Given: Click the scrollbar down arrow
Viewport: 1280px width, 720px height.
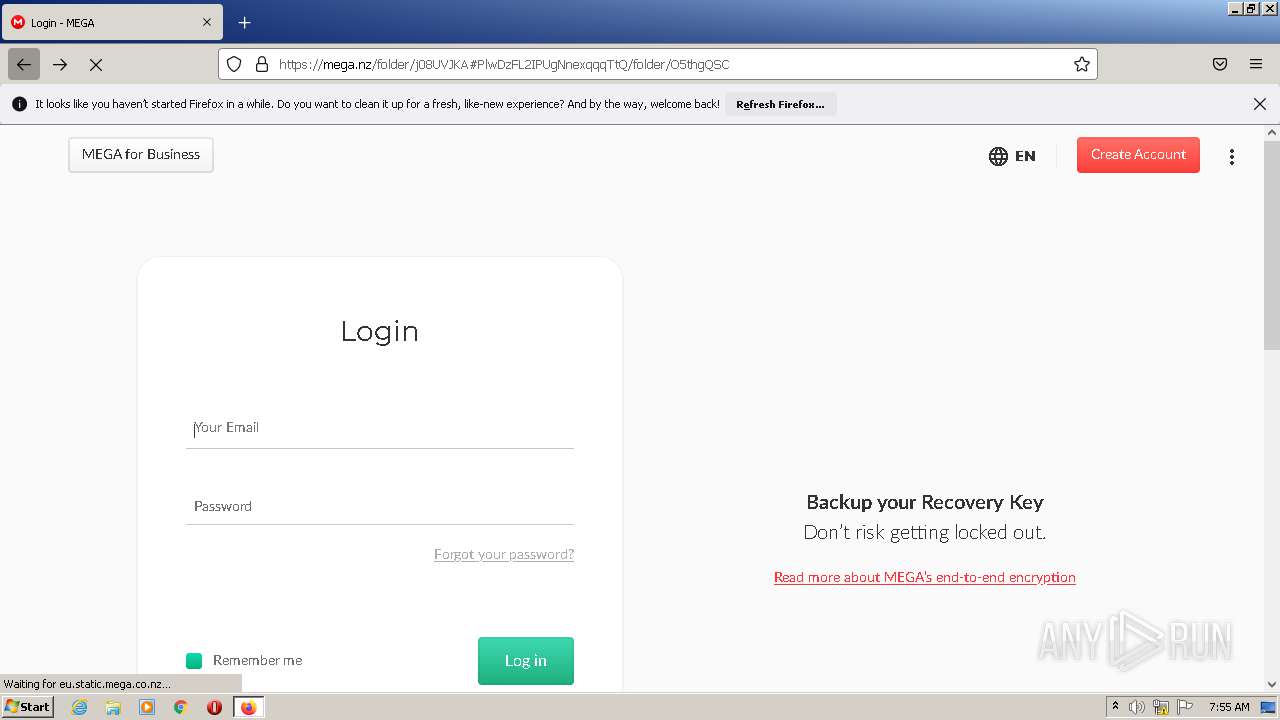Looking at the screenshot, I should click(x=1272, y=685).
